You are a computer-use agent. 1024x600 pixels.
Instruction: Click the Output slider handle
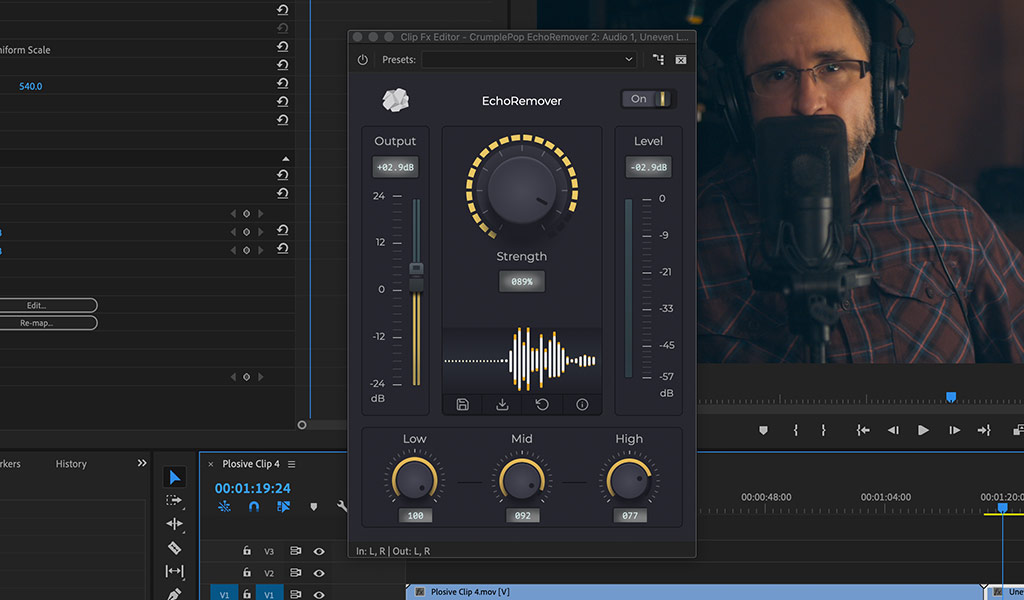click(416, 277)
